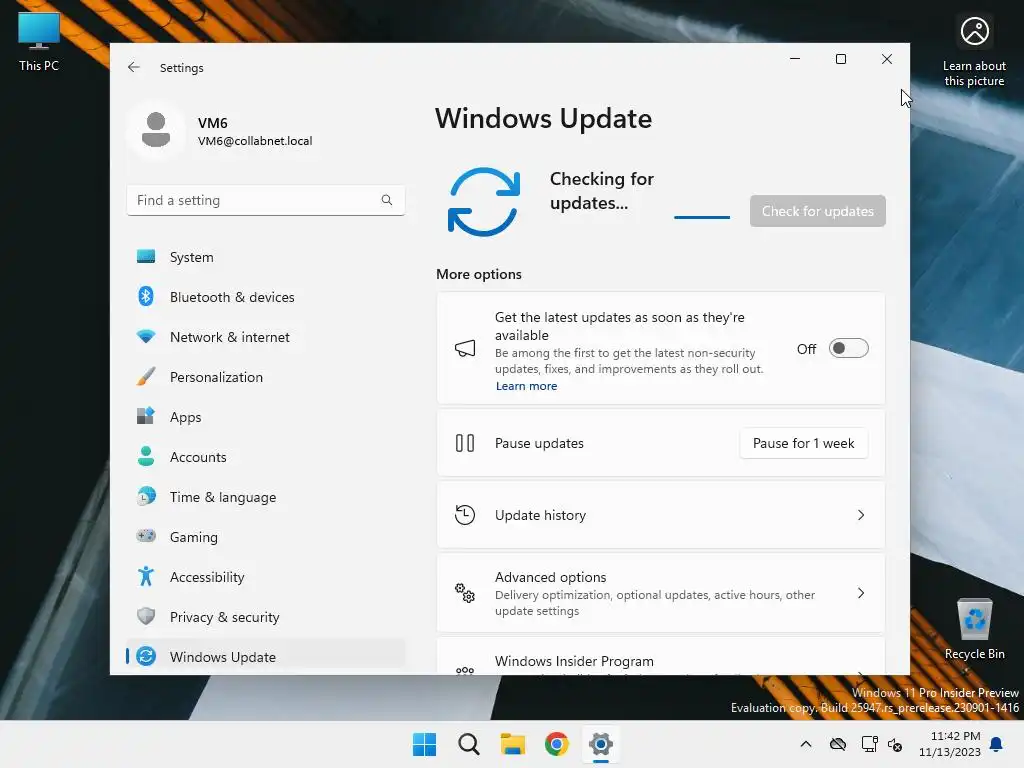Click the VM6 user avatar picture
This screenshot has width=1024, height=768.
click(156, 130)
